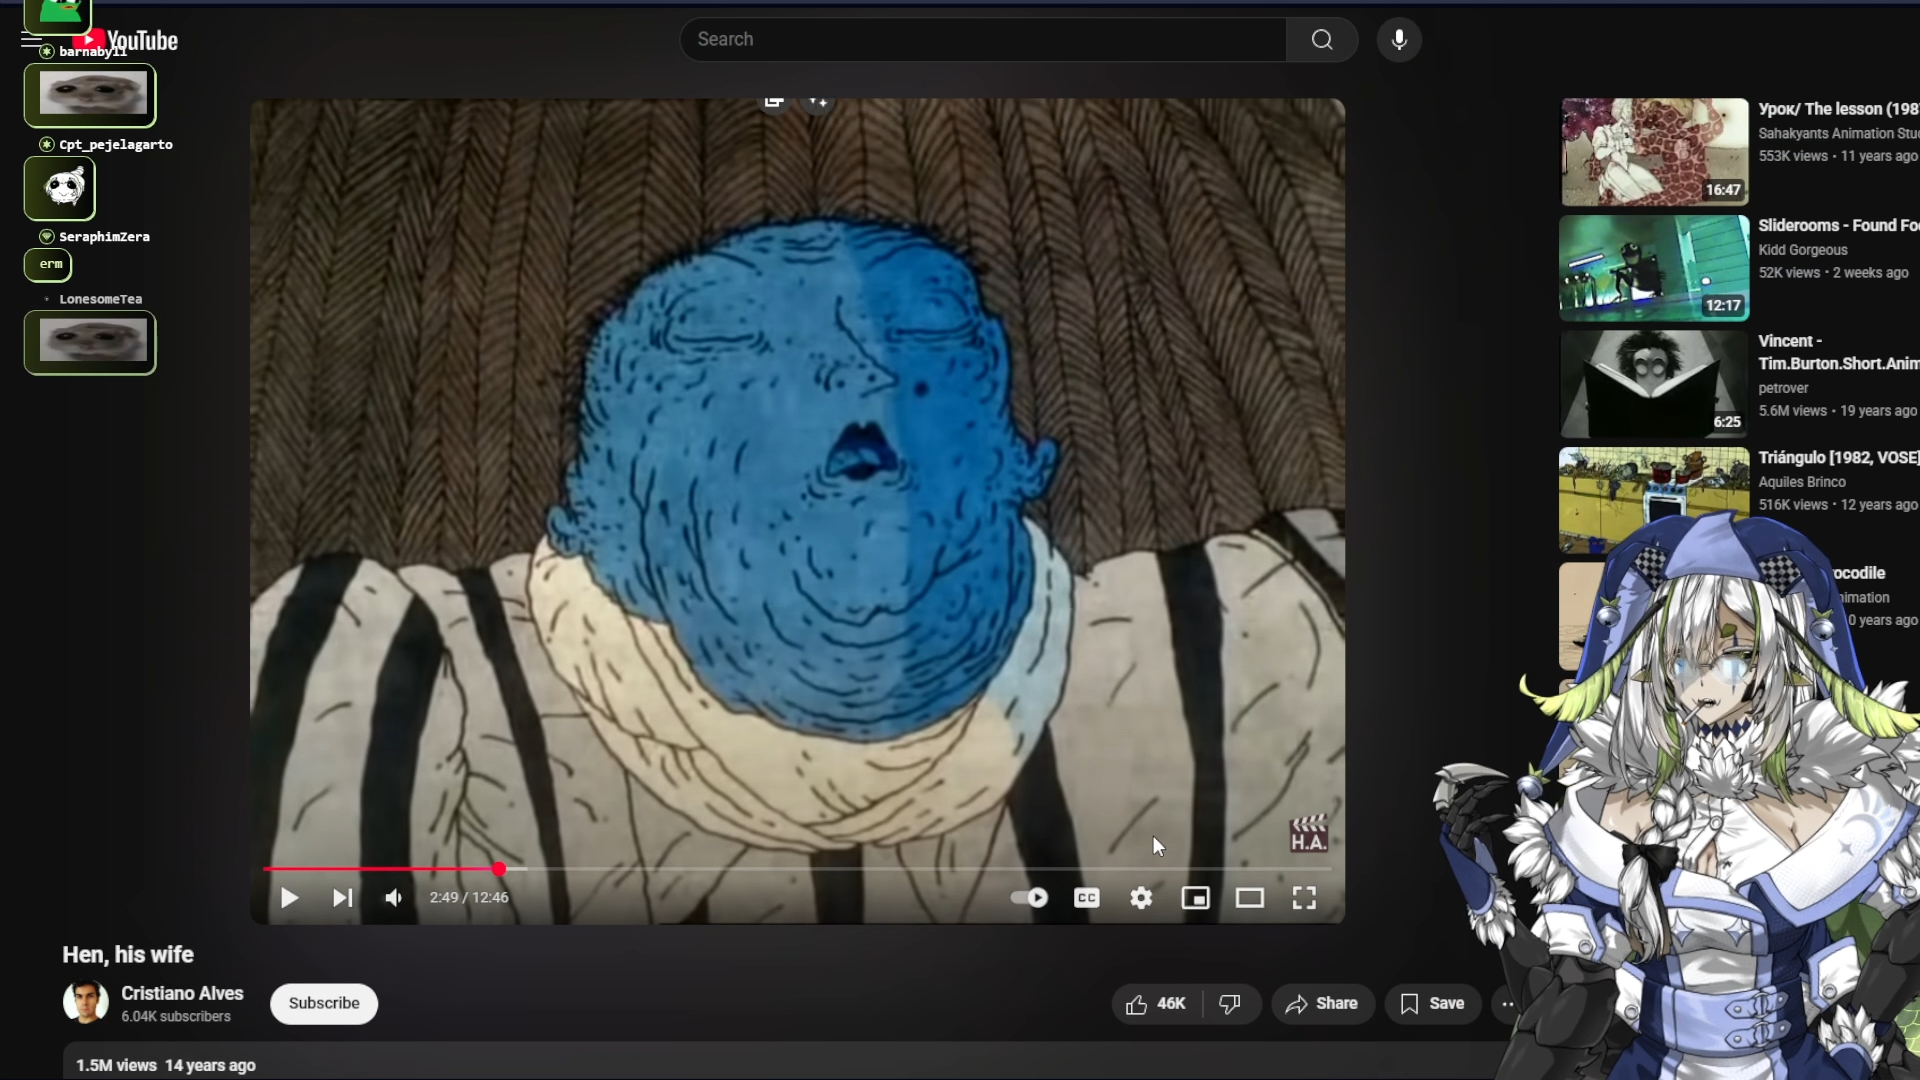Enter fullscreen mode
The height and width of the screenshot is (1080, 1920).
tap(1304, 898)
